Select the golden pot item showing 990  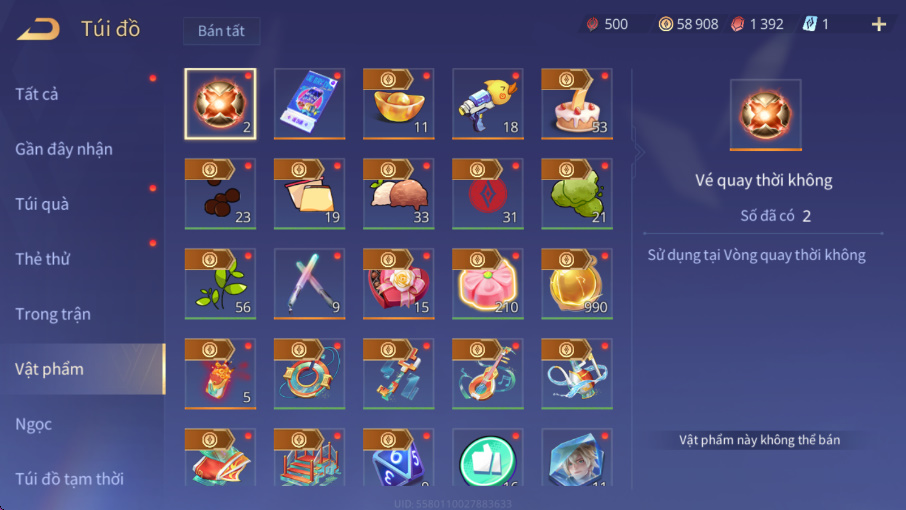coord(577,284)
